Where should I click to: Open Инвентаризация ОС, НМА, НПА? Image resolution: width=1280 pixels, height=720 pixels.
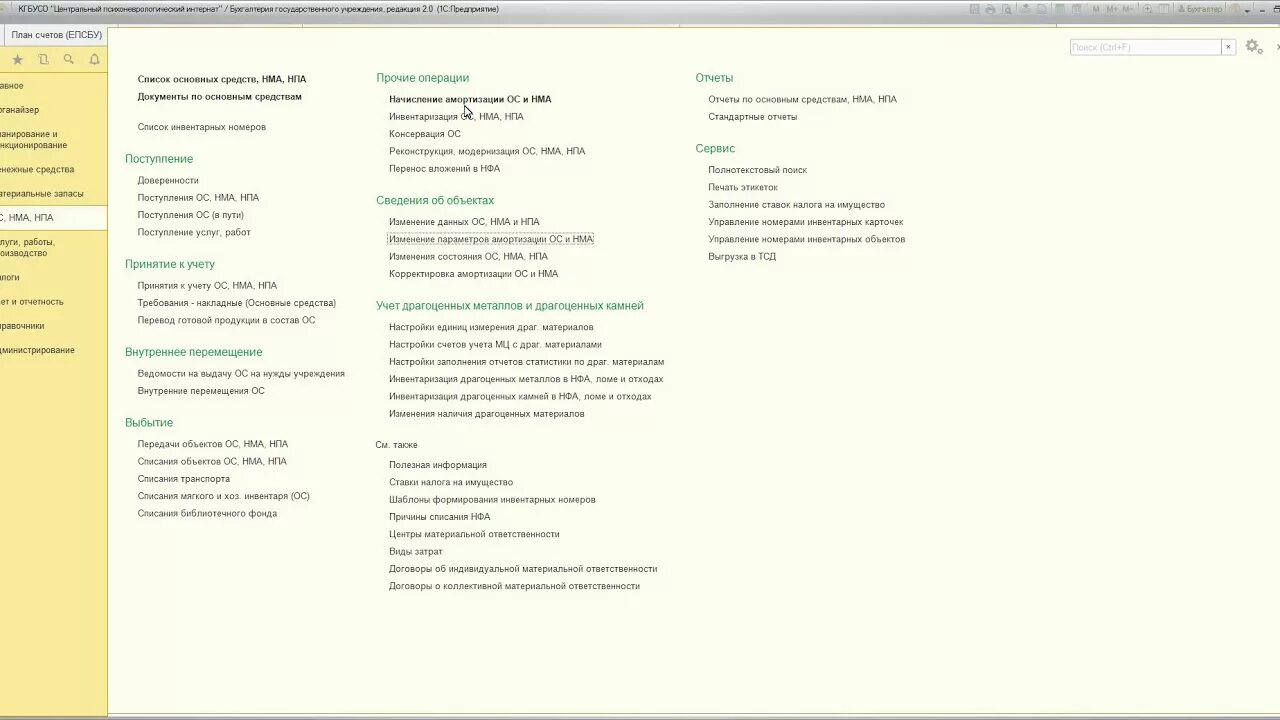coord(456,116)
